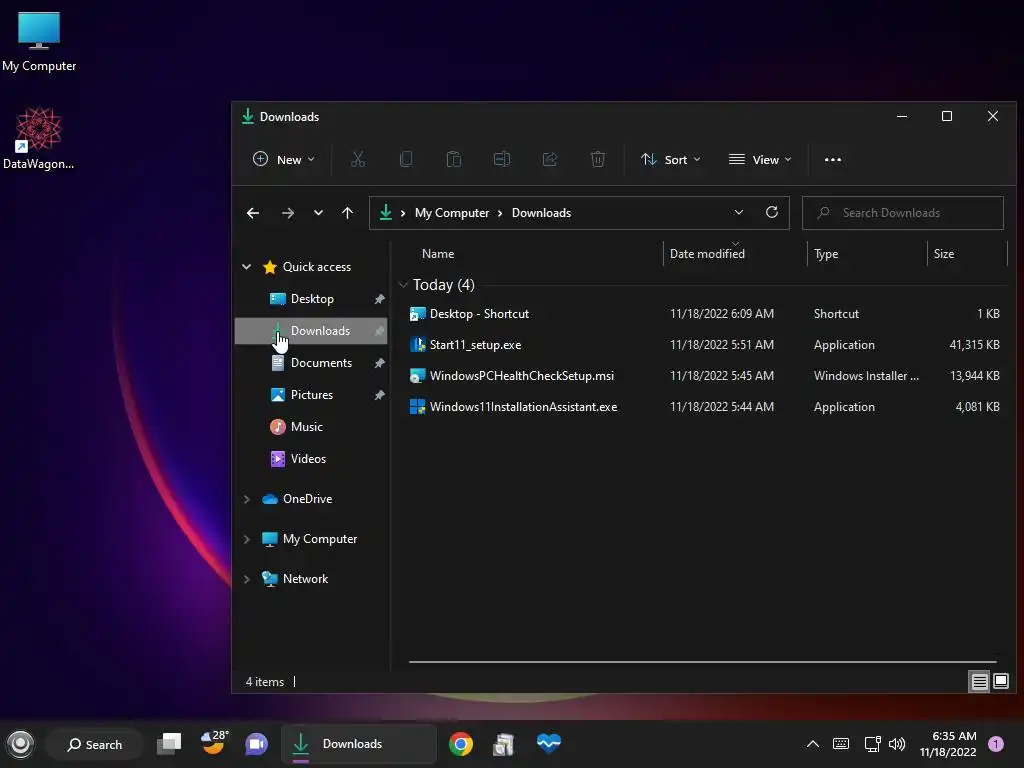Switch to details view layout icon

tap(980, 682)
